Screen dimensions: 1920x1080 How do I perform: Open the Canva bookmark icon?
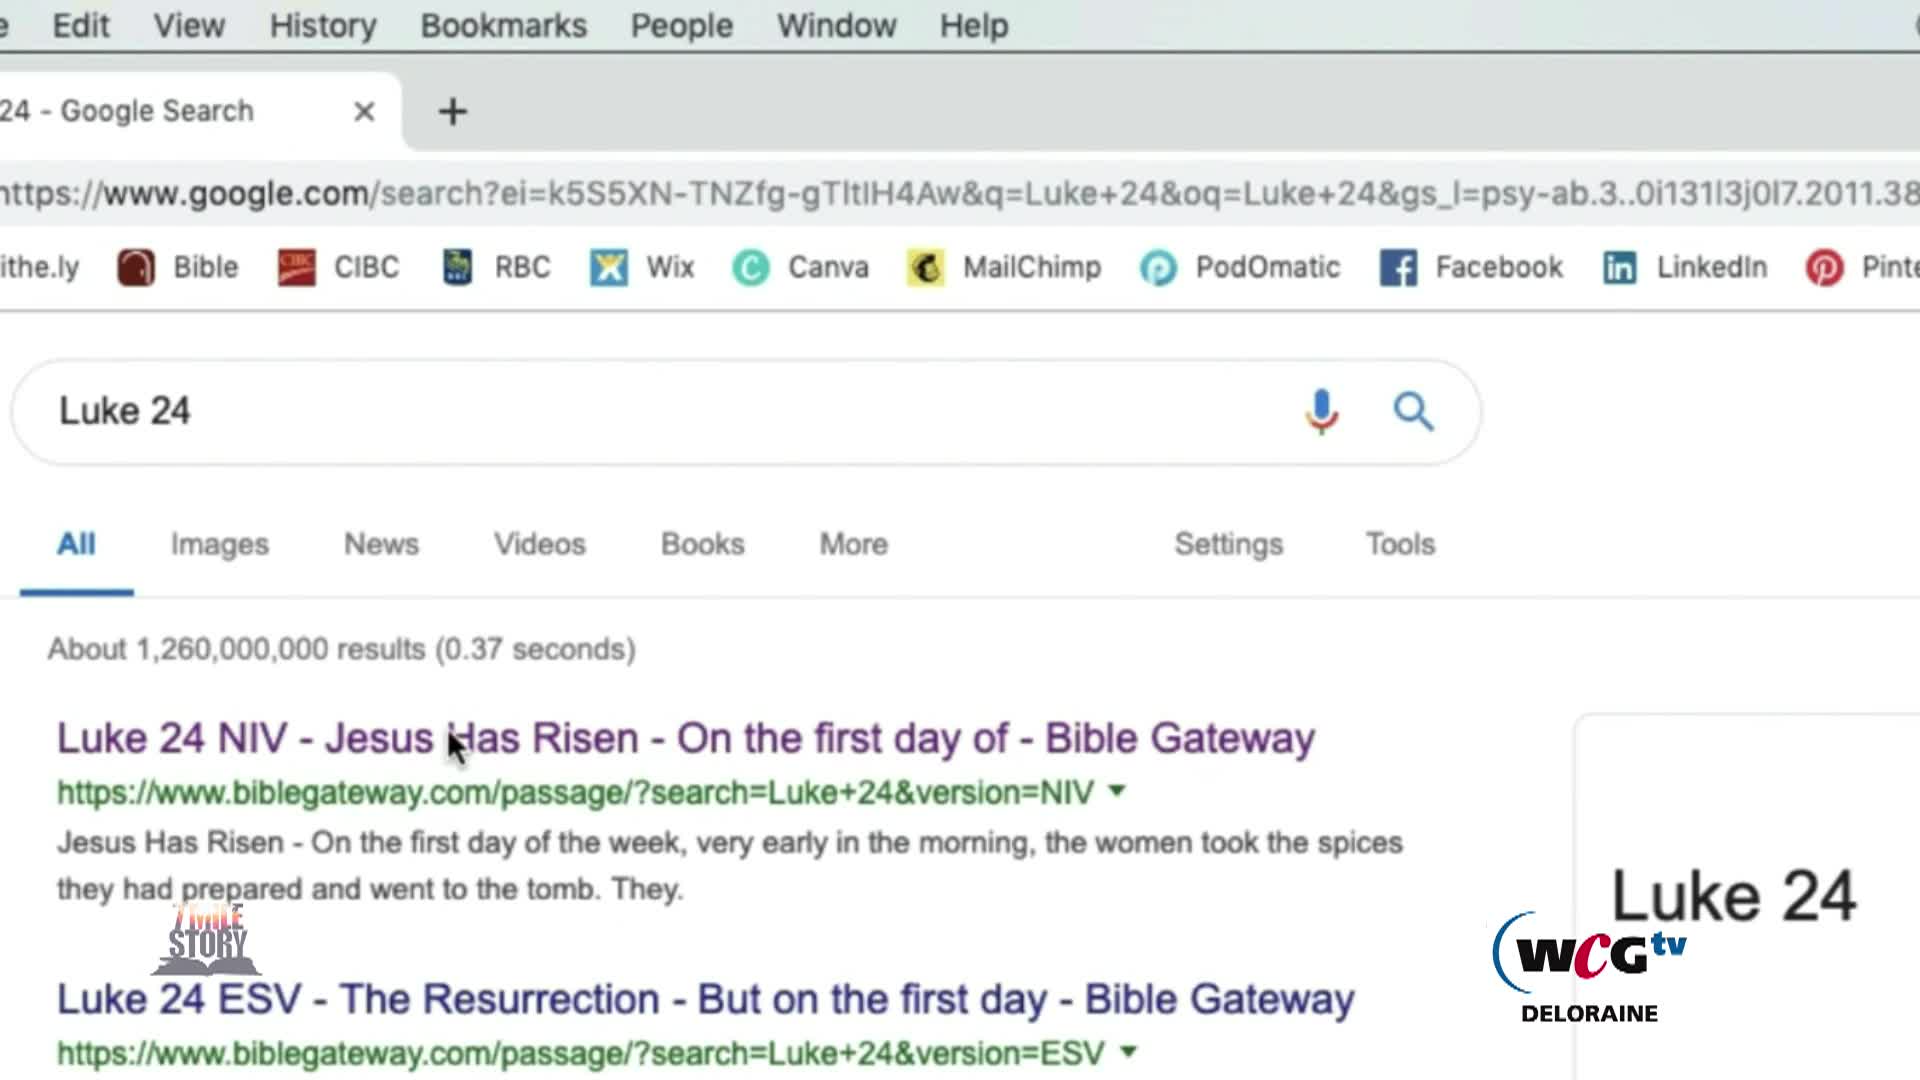[751, 268]
